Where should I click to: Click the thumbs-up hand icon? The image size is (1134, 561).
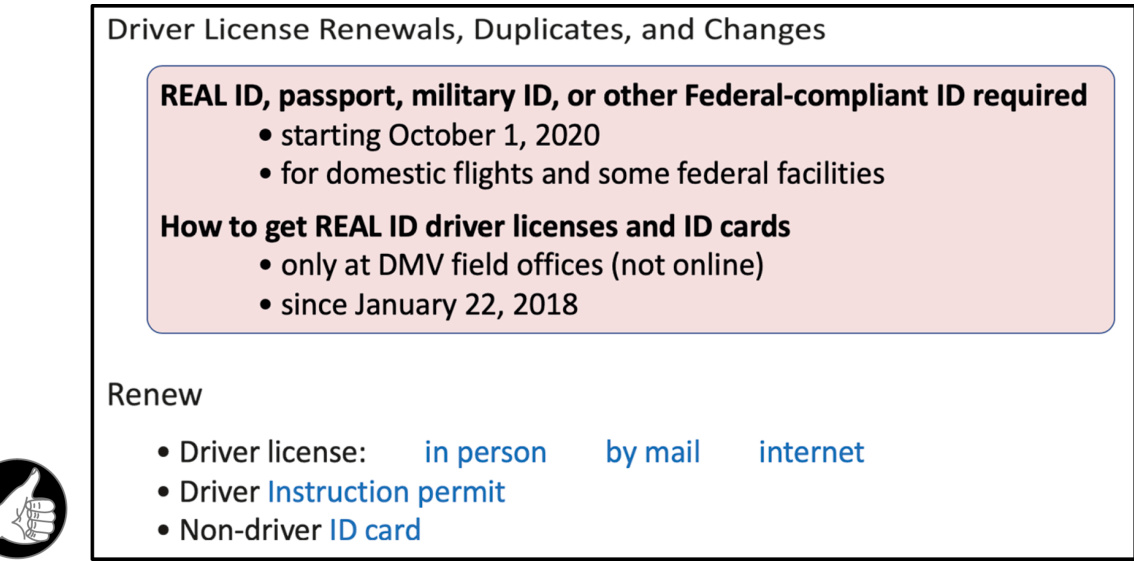pos(31,509)
